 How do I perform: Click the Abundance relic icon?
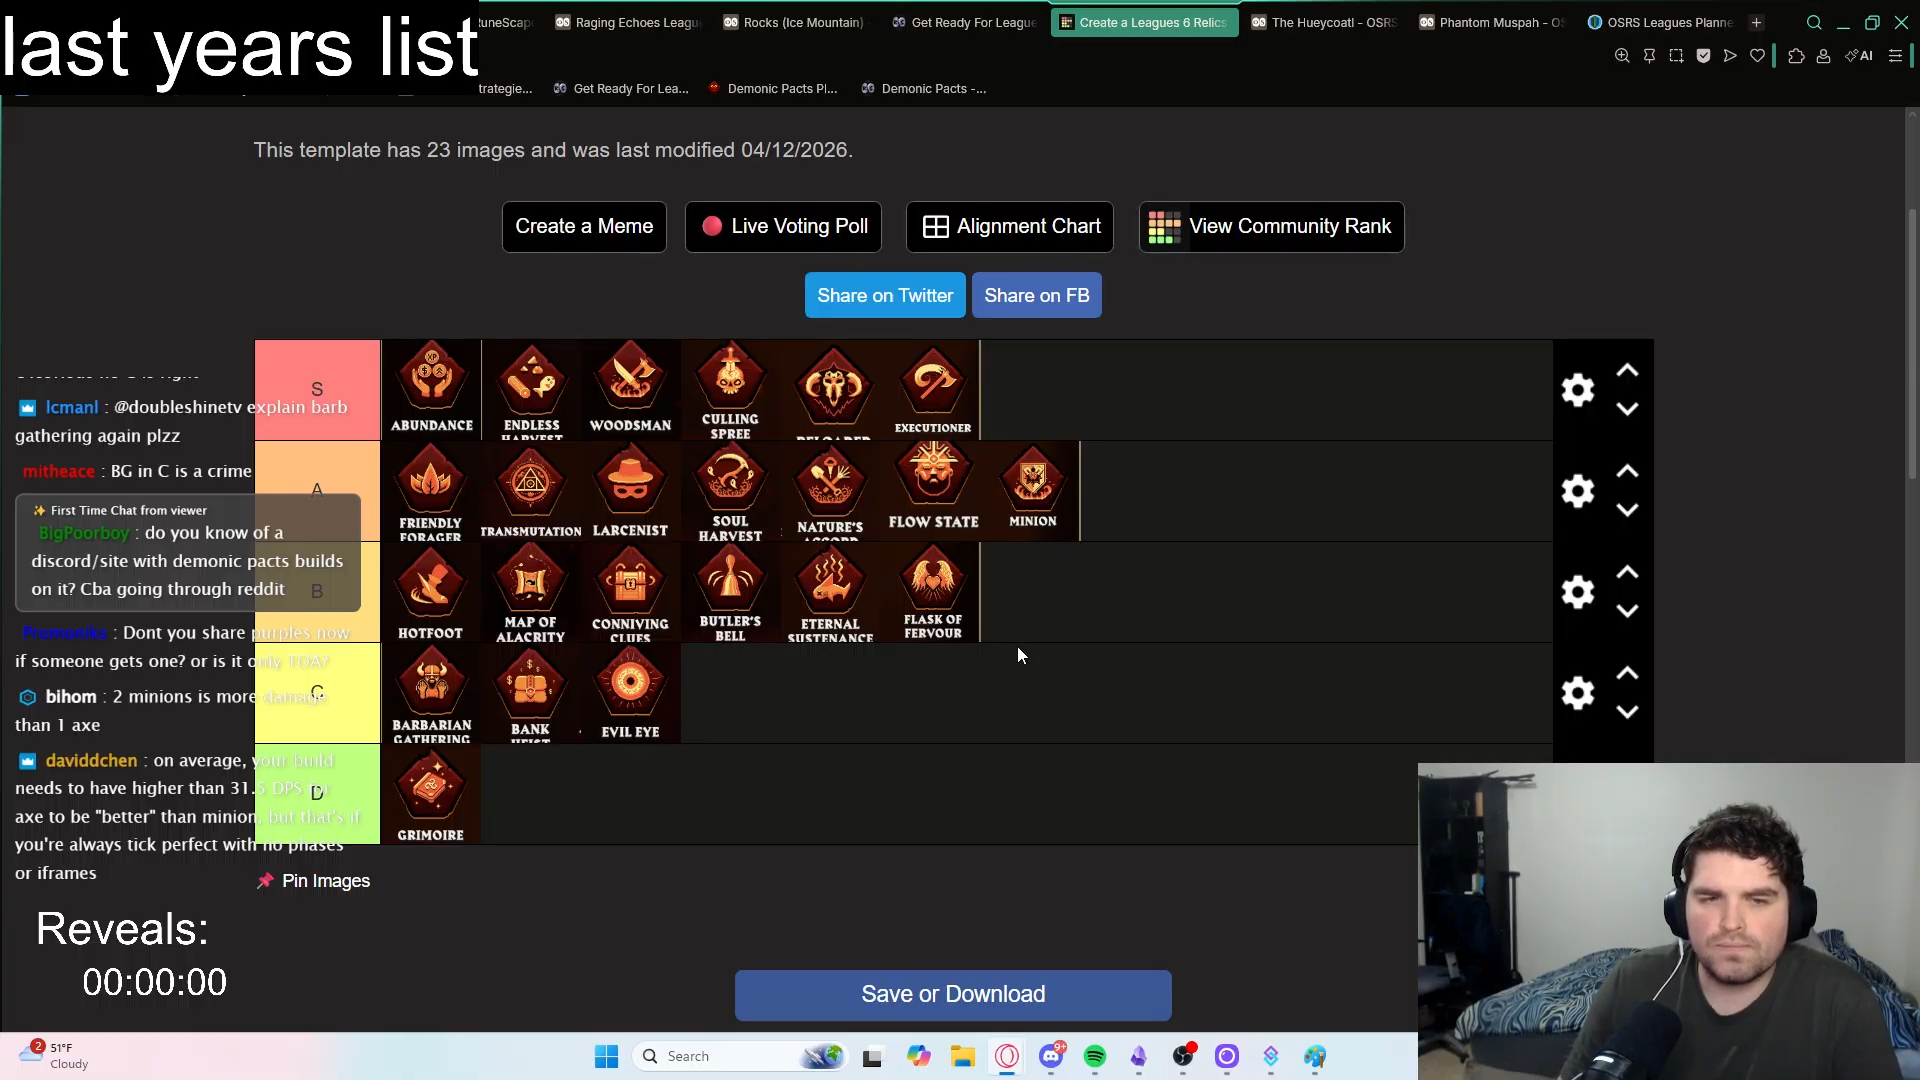point(431,389)
